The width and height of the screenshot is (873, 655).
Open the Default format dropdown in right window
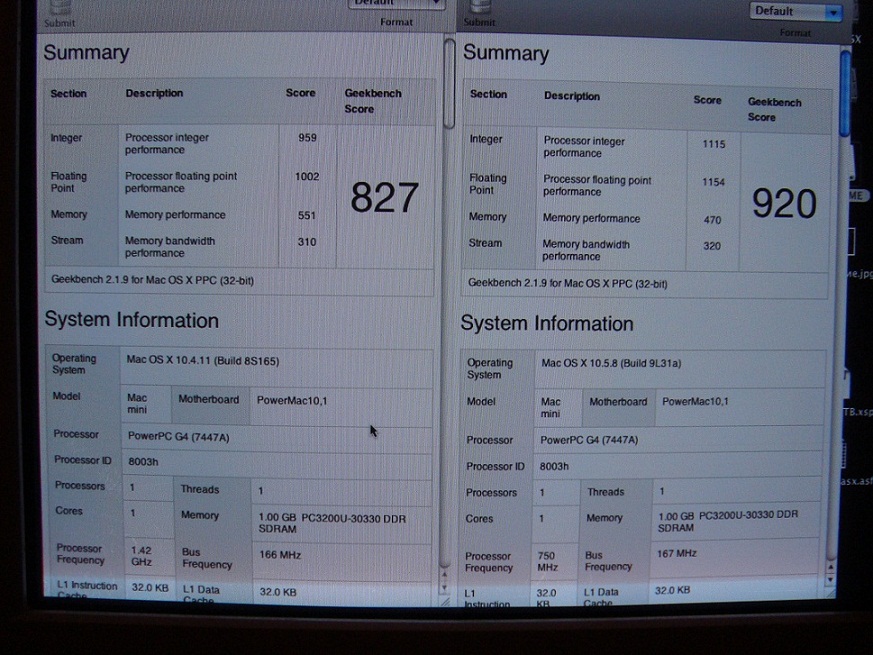796,11
